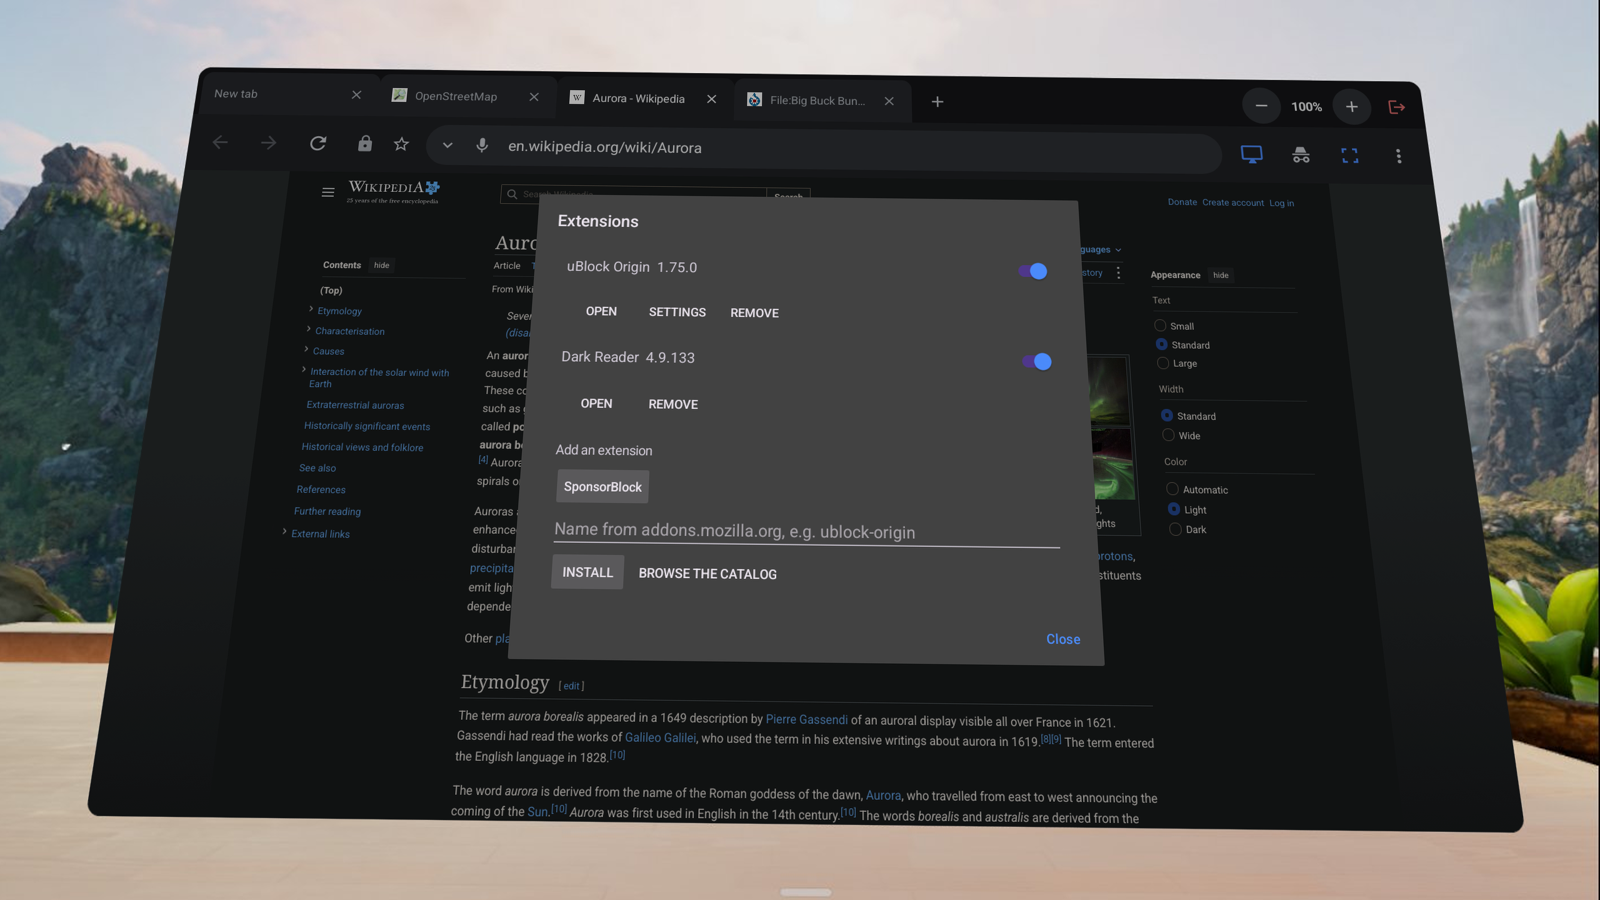Image resolution: width=1600 pixels, height=900 pixels.
Task: Jump to Historically significant events section
Action: click(x=367, y=426)
